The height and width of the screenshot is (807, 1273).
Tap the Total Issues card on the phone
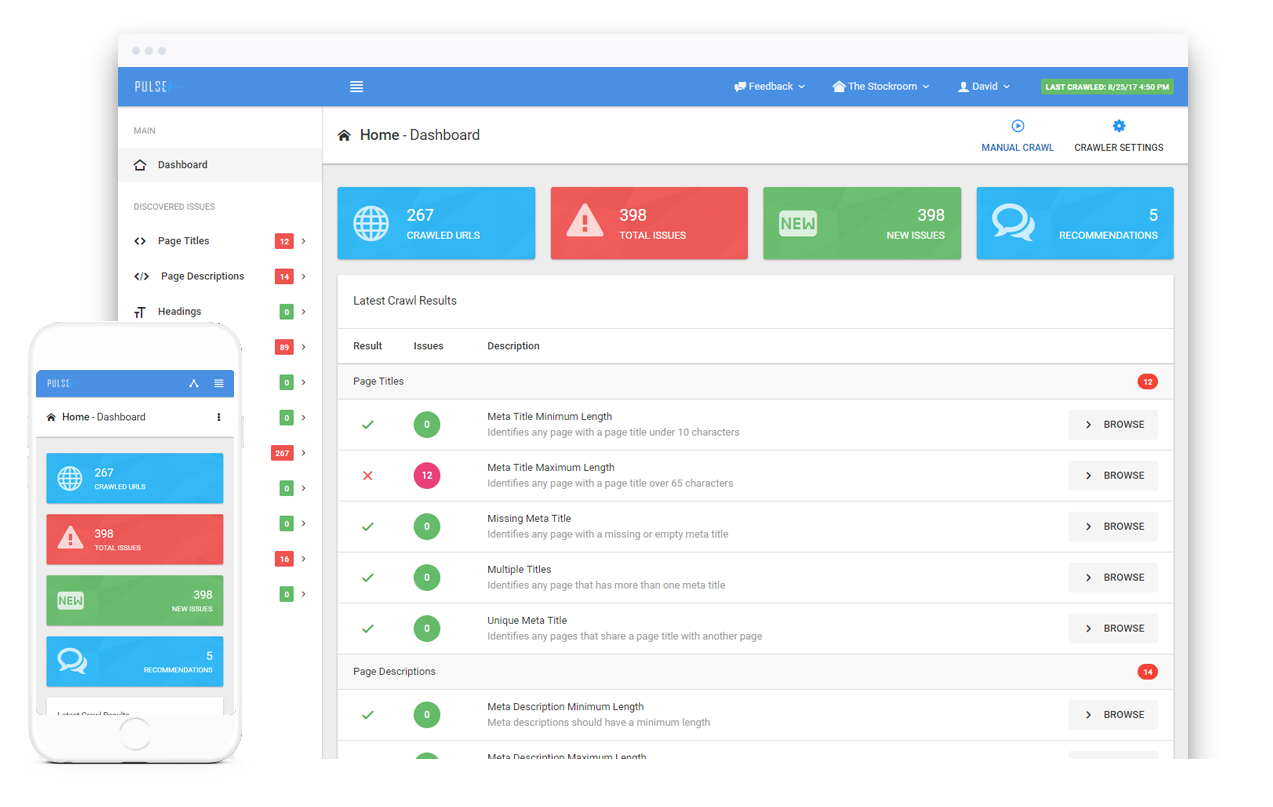click(135, 539)
